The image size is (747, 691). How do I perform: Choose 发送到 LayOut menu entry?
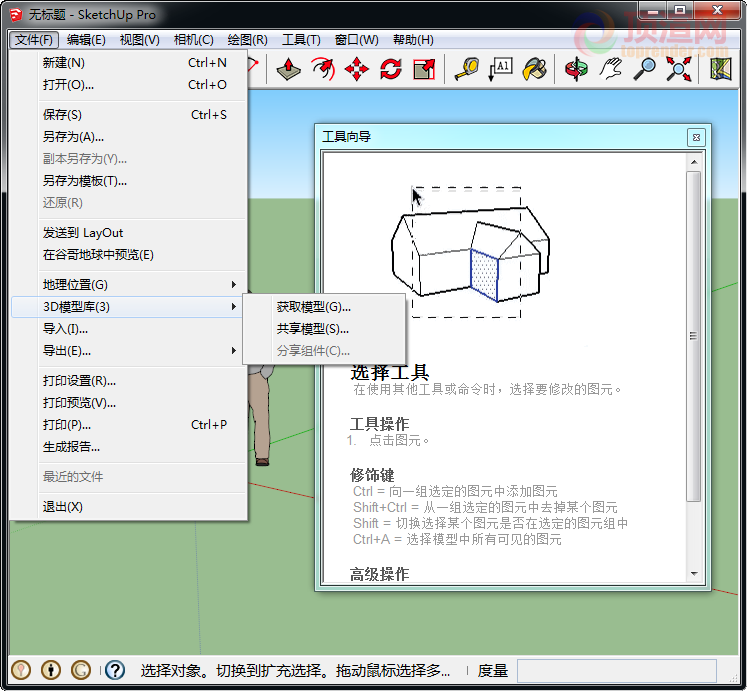click(x=128, y=233)
